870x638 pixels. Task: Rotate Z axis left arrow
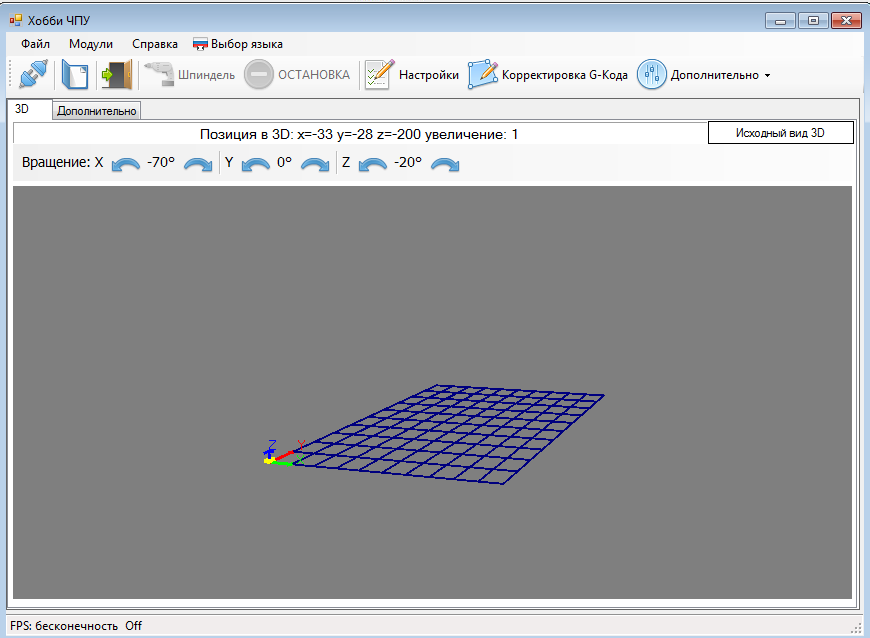point(373,164)
